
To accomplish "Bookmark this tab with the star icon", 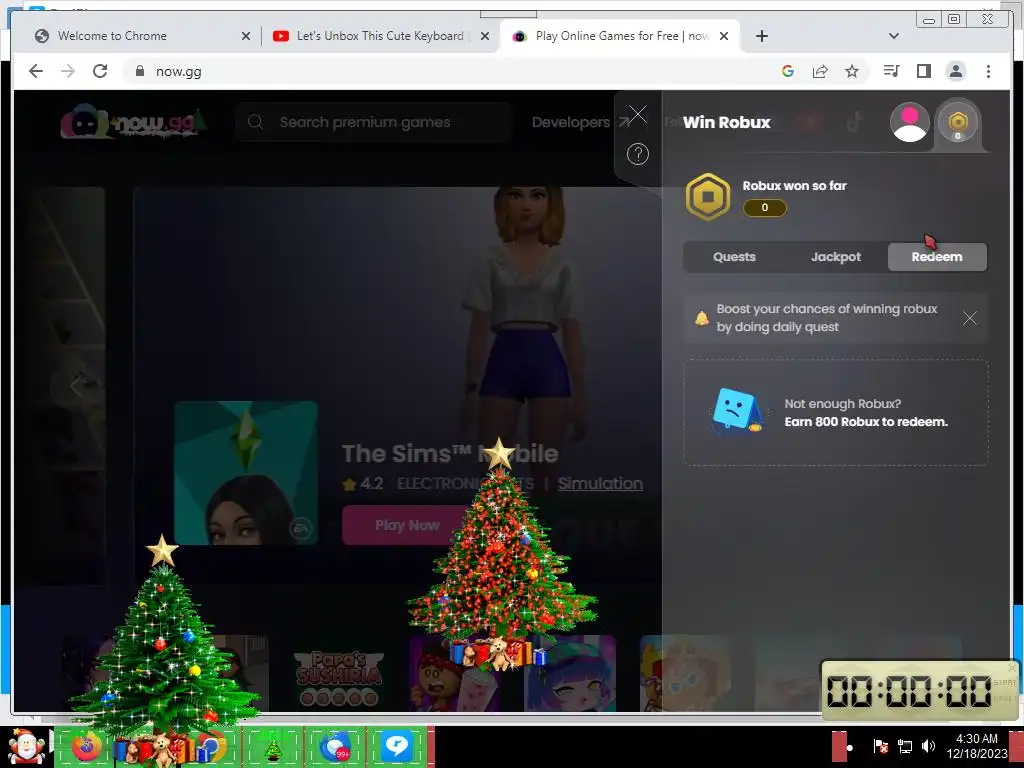I will coord(852,71).
